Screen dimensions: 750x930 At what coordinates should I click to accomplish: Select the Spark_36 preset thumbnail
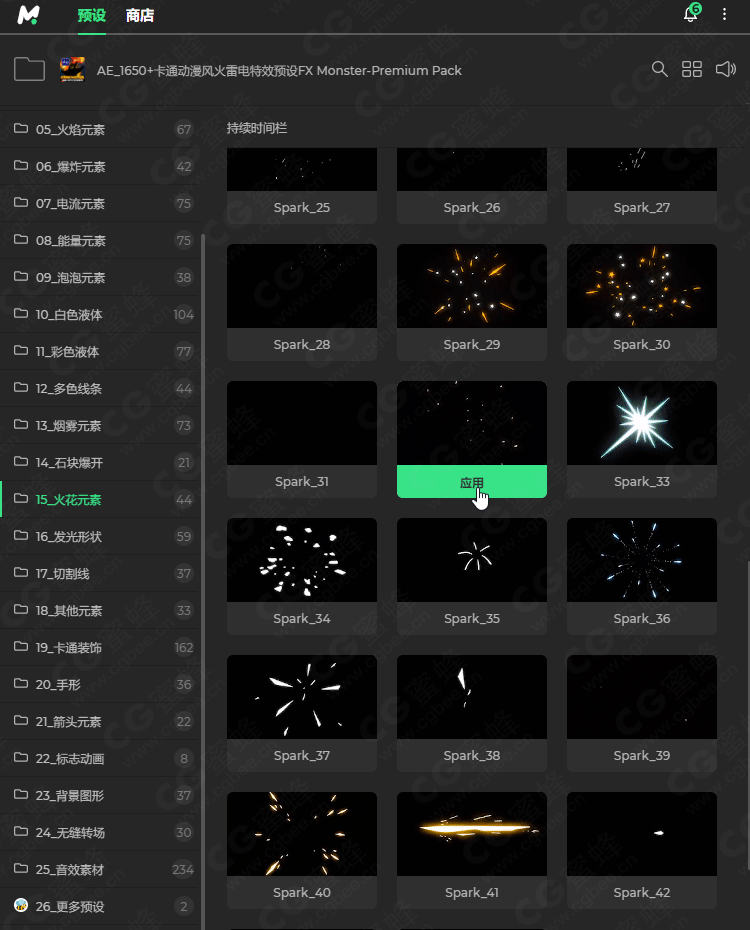coord(642,560)
